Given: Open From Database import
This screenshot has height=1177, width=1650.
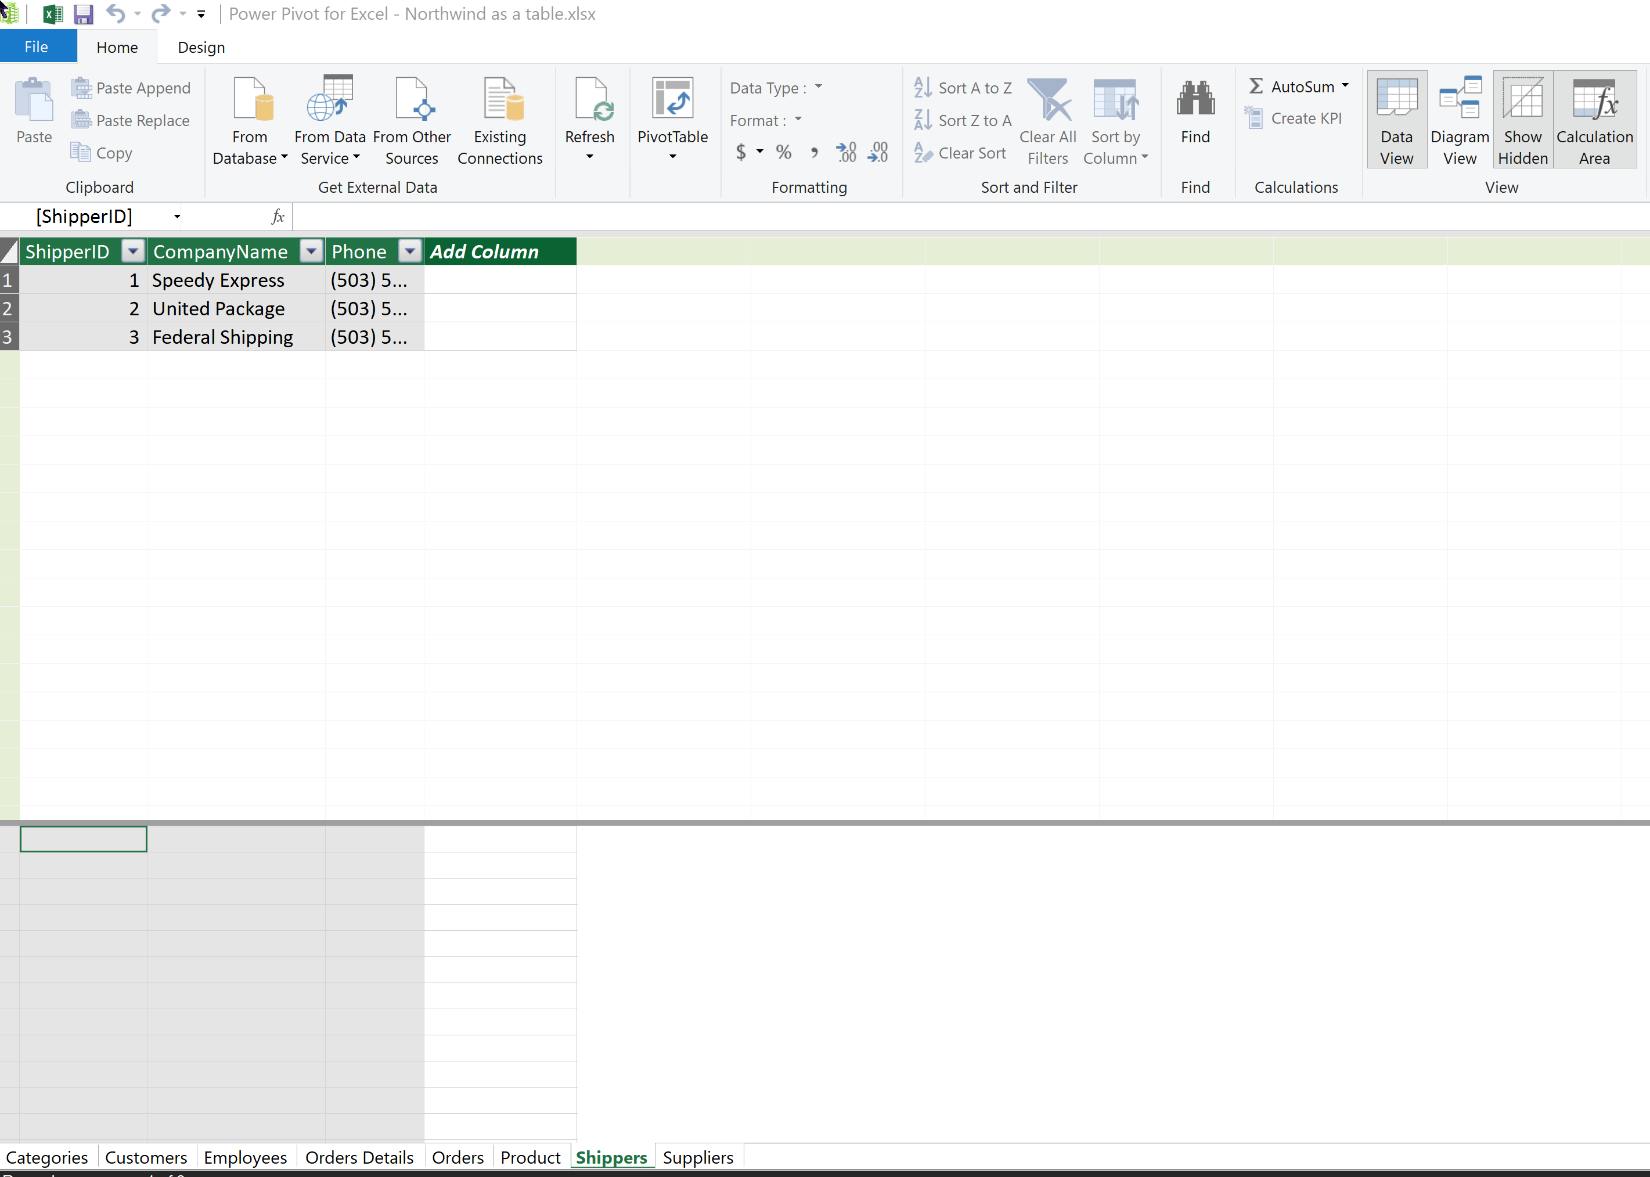Looking at the screenshot, I should 250,120.
